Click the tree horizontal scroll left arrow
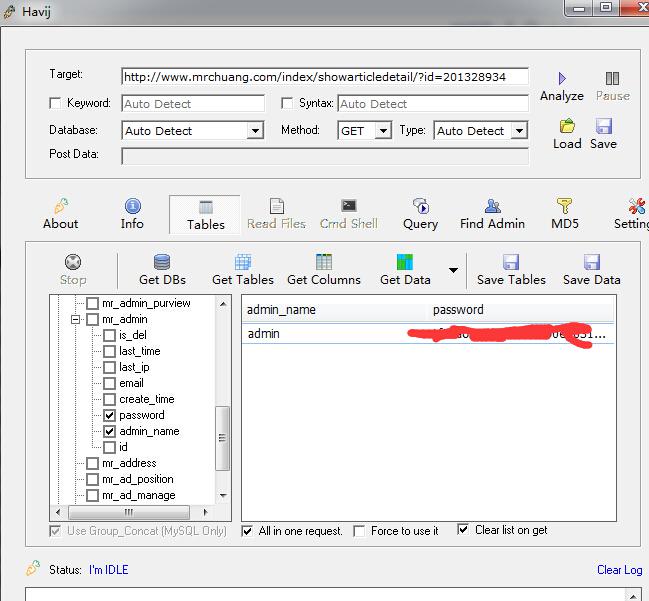 (58, 512)
